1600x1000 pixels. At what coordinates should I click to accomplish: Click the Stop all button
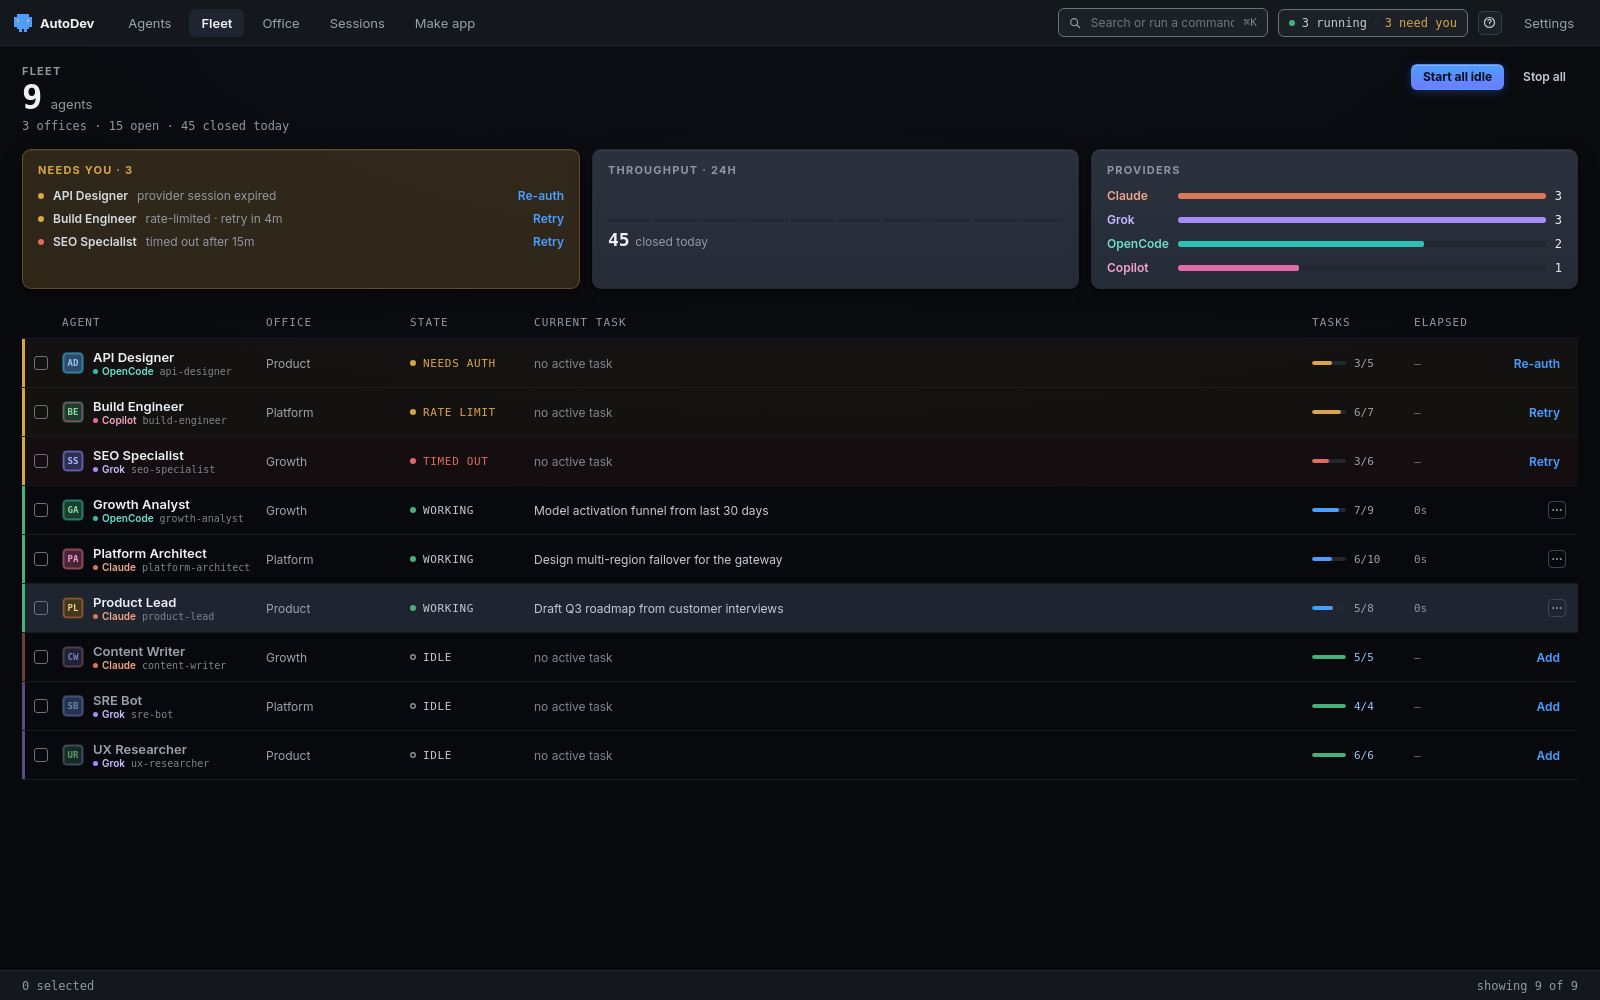[1544, 77]
